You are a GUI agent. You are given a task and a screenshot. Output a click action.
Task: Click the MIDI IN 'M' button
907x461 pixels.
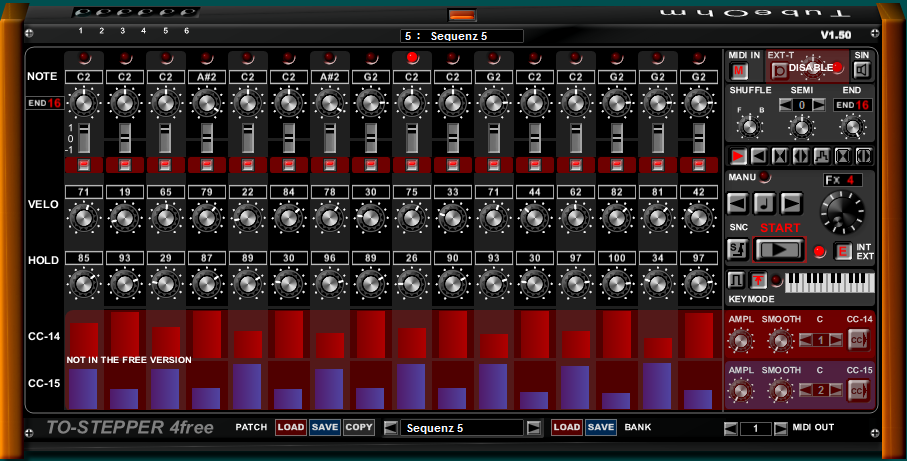[x=738, y=71]
